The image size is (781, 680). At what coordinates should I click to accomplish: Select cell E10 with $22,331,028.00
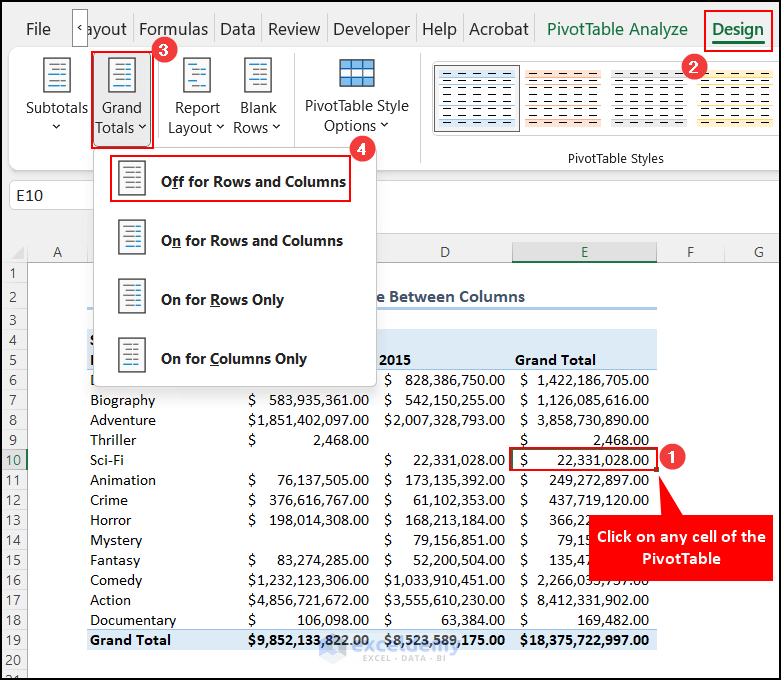click(x=583, y=459)
